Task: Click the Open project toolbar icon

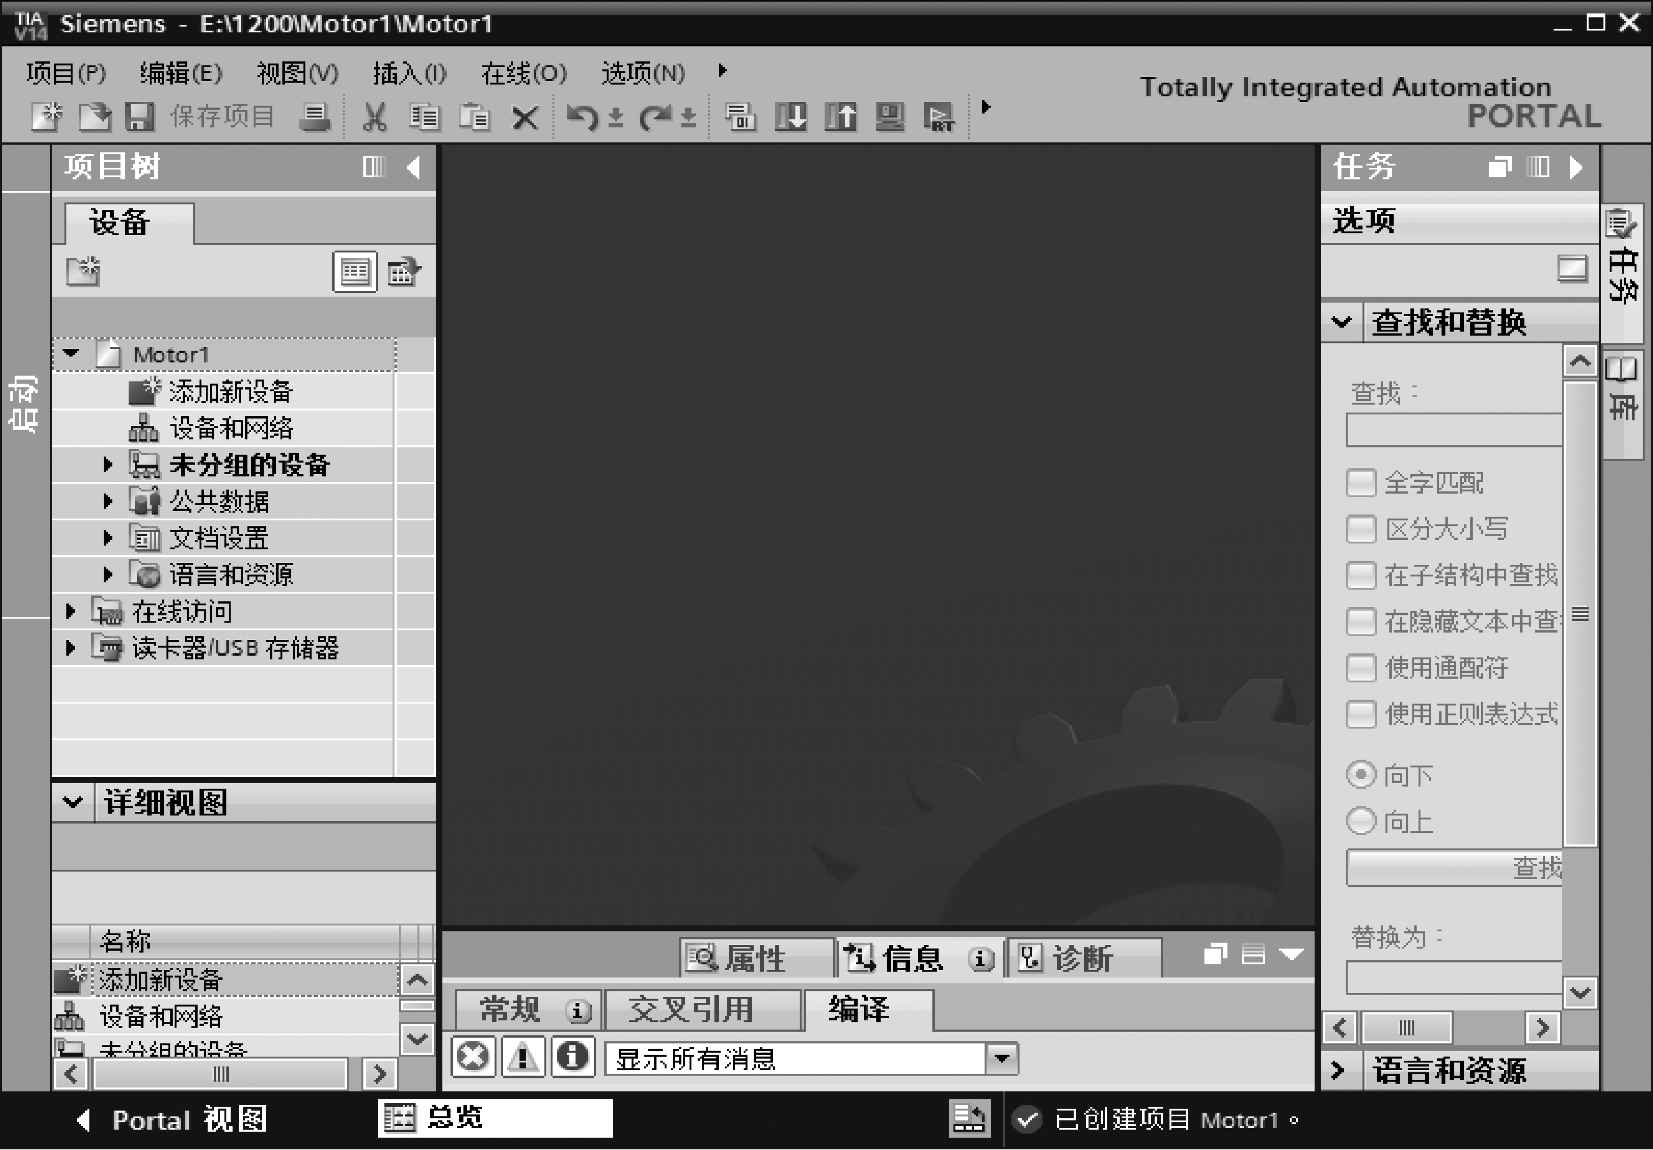Action: point(94,117)
